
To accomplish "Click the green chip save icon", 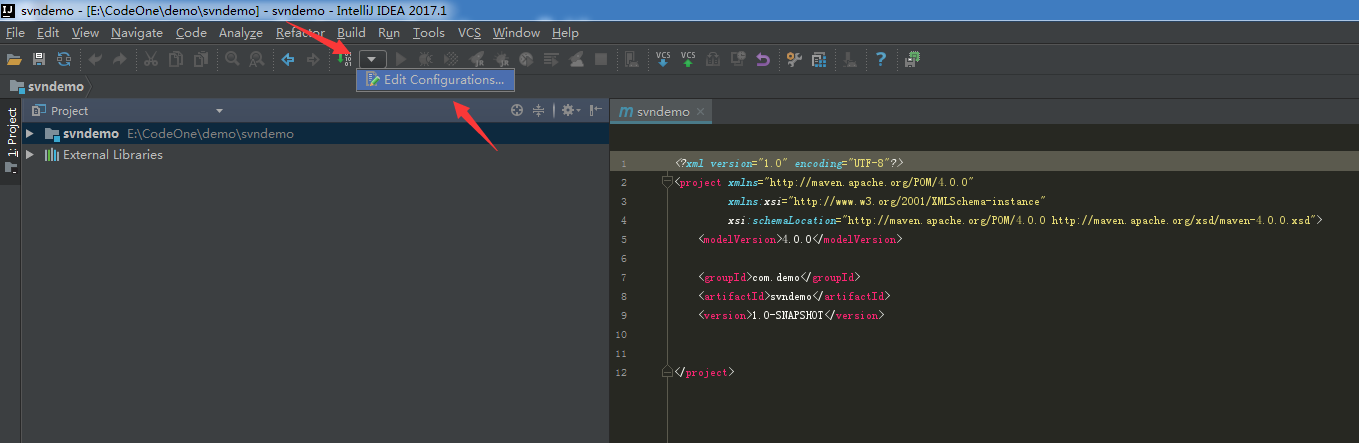I will 912,58.
